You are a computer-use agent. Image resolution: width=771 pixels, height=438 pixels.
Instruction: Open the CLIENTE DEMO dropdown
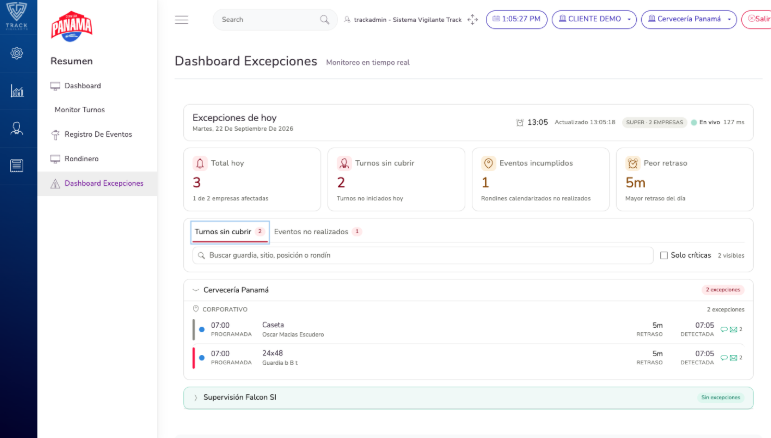tap(594, 19)
